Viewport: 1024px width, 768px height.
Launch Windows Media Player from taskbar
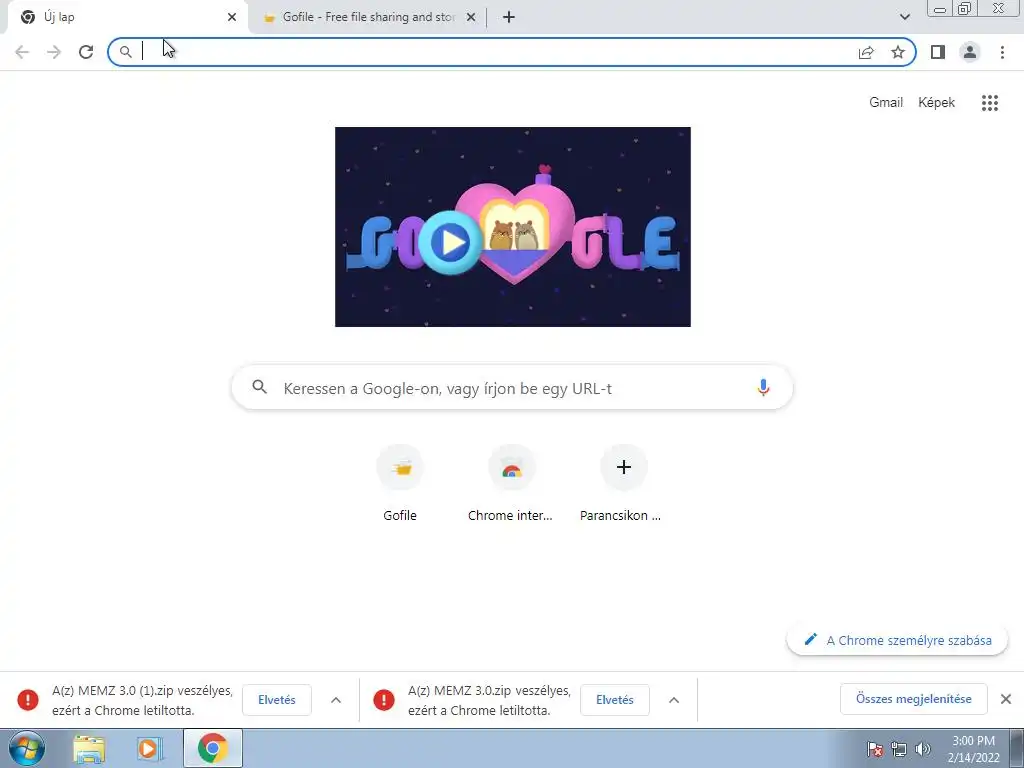click(x=150, y=749)
